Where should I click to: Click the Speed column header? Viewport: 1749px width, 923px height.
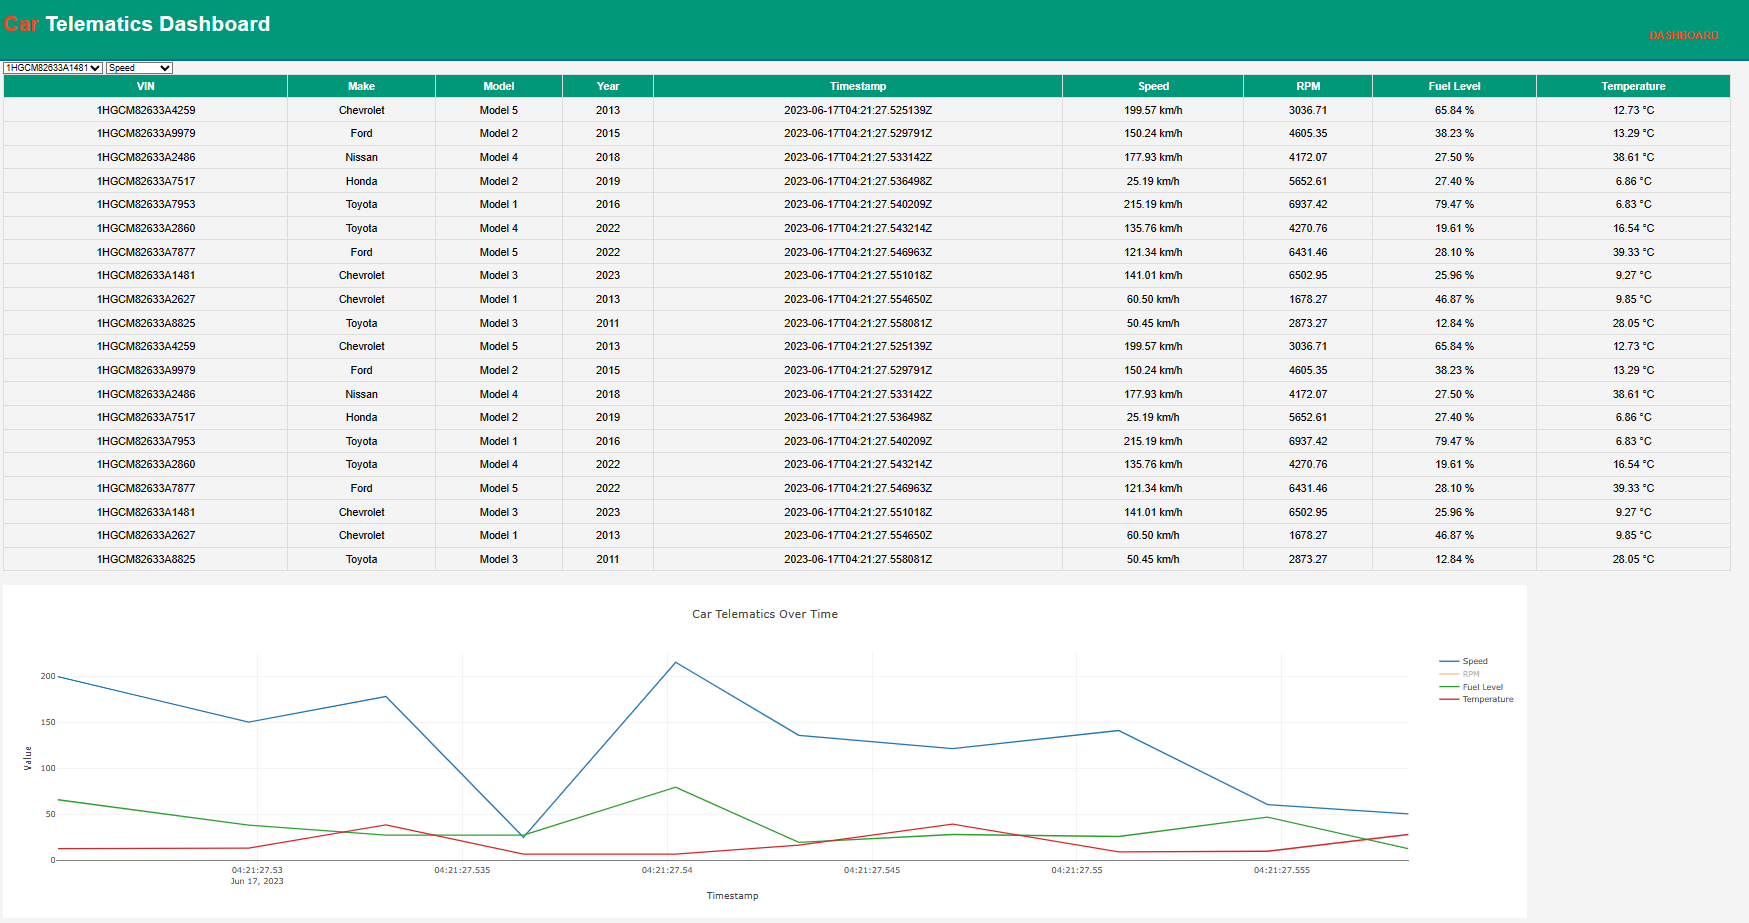[1151, 86]
